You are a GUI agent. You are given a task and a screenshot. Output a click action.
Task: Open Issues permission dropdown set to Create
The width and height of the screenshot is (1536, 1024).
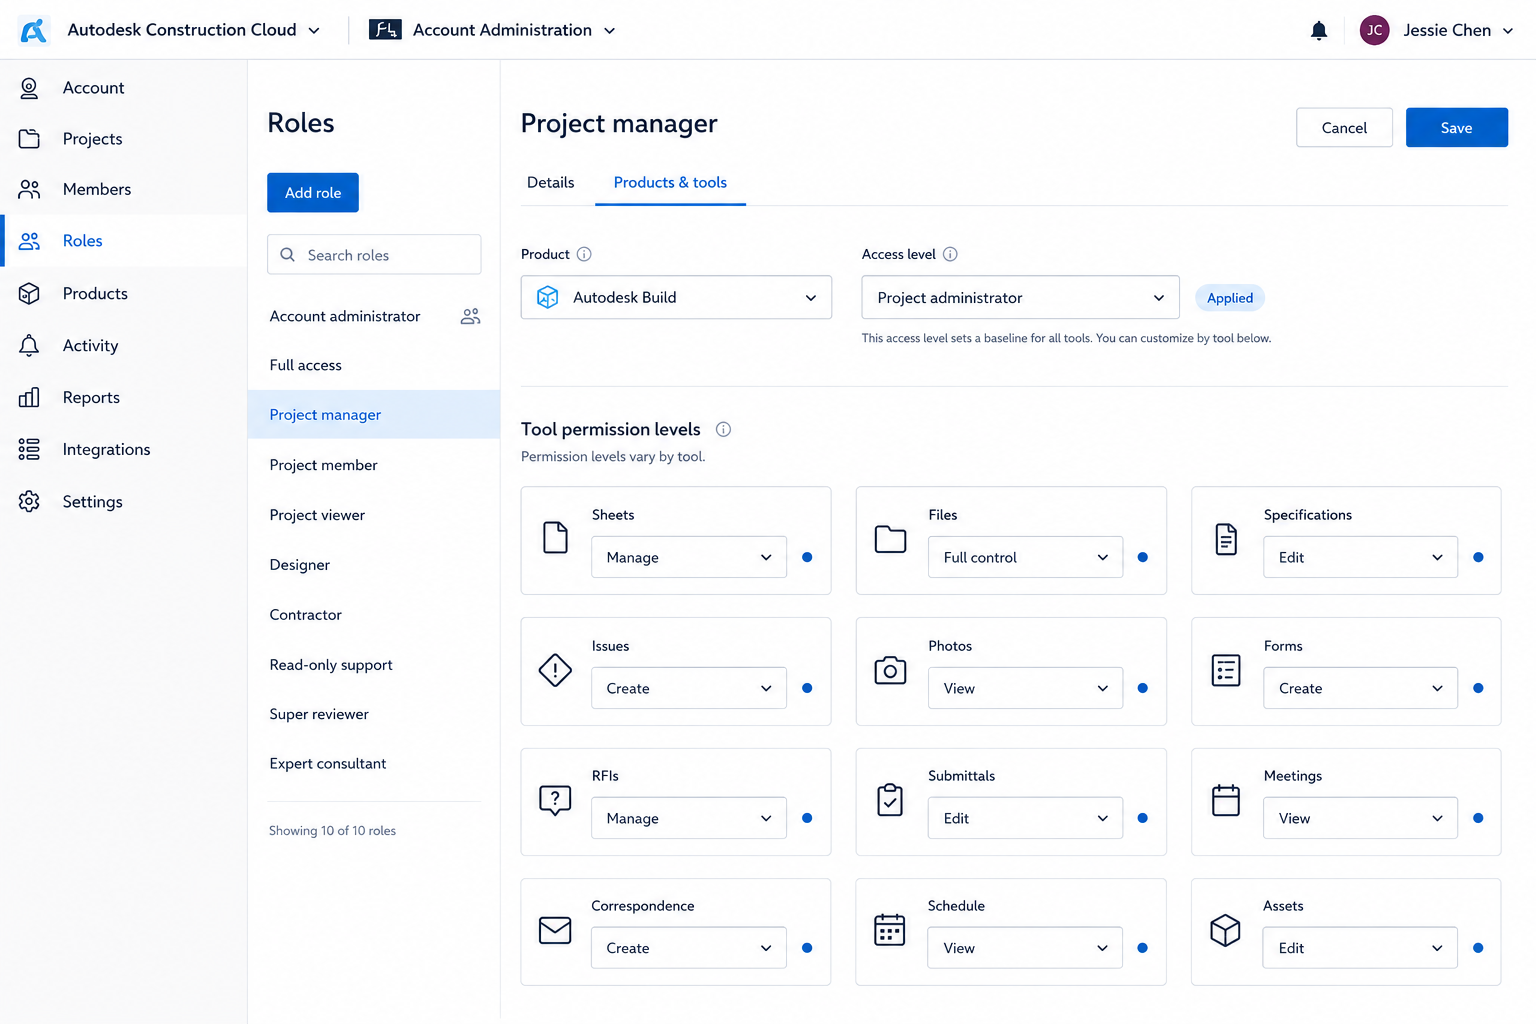[689, 688]
